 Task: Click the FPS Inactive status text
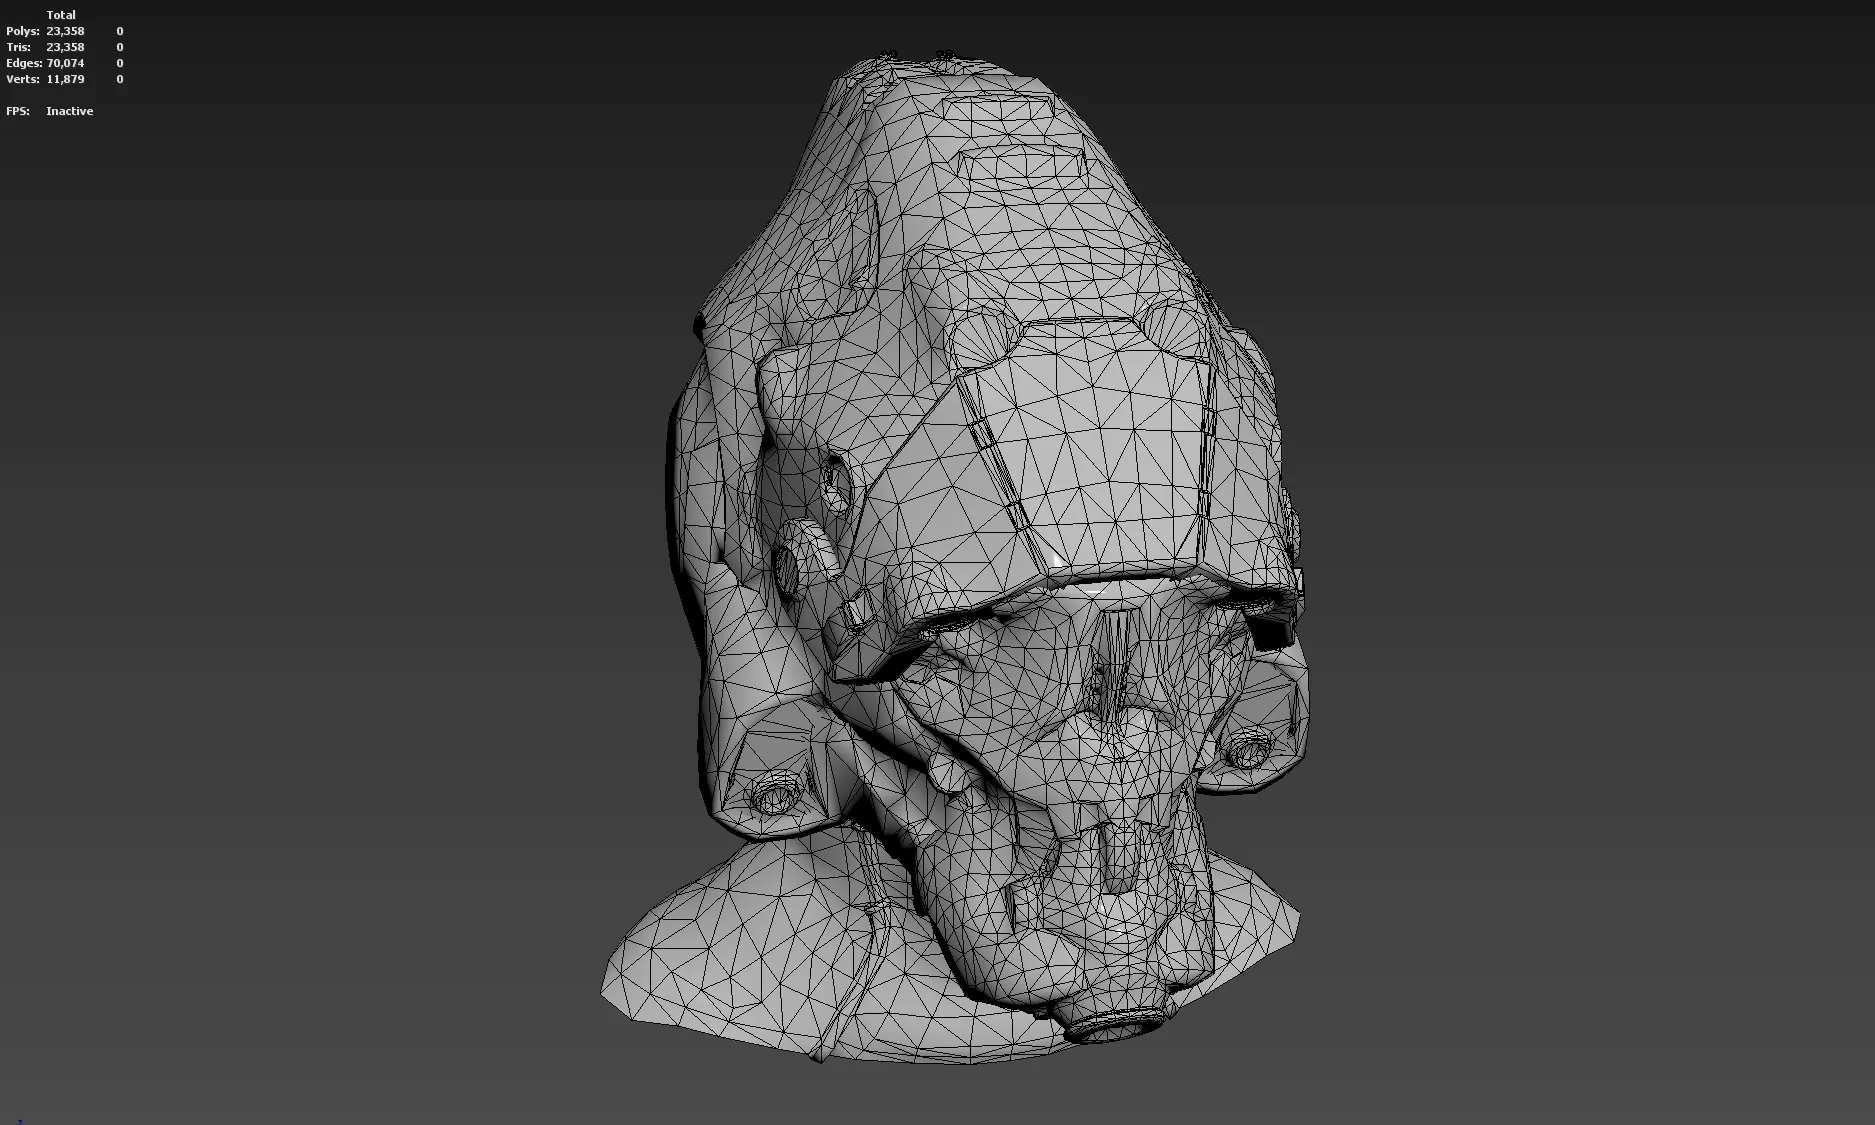click(69, 111)
